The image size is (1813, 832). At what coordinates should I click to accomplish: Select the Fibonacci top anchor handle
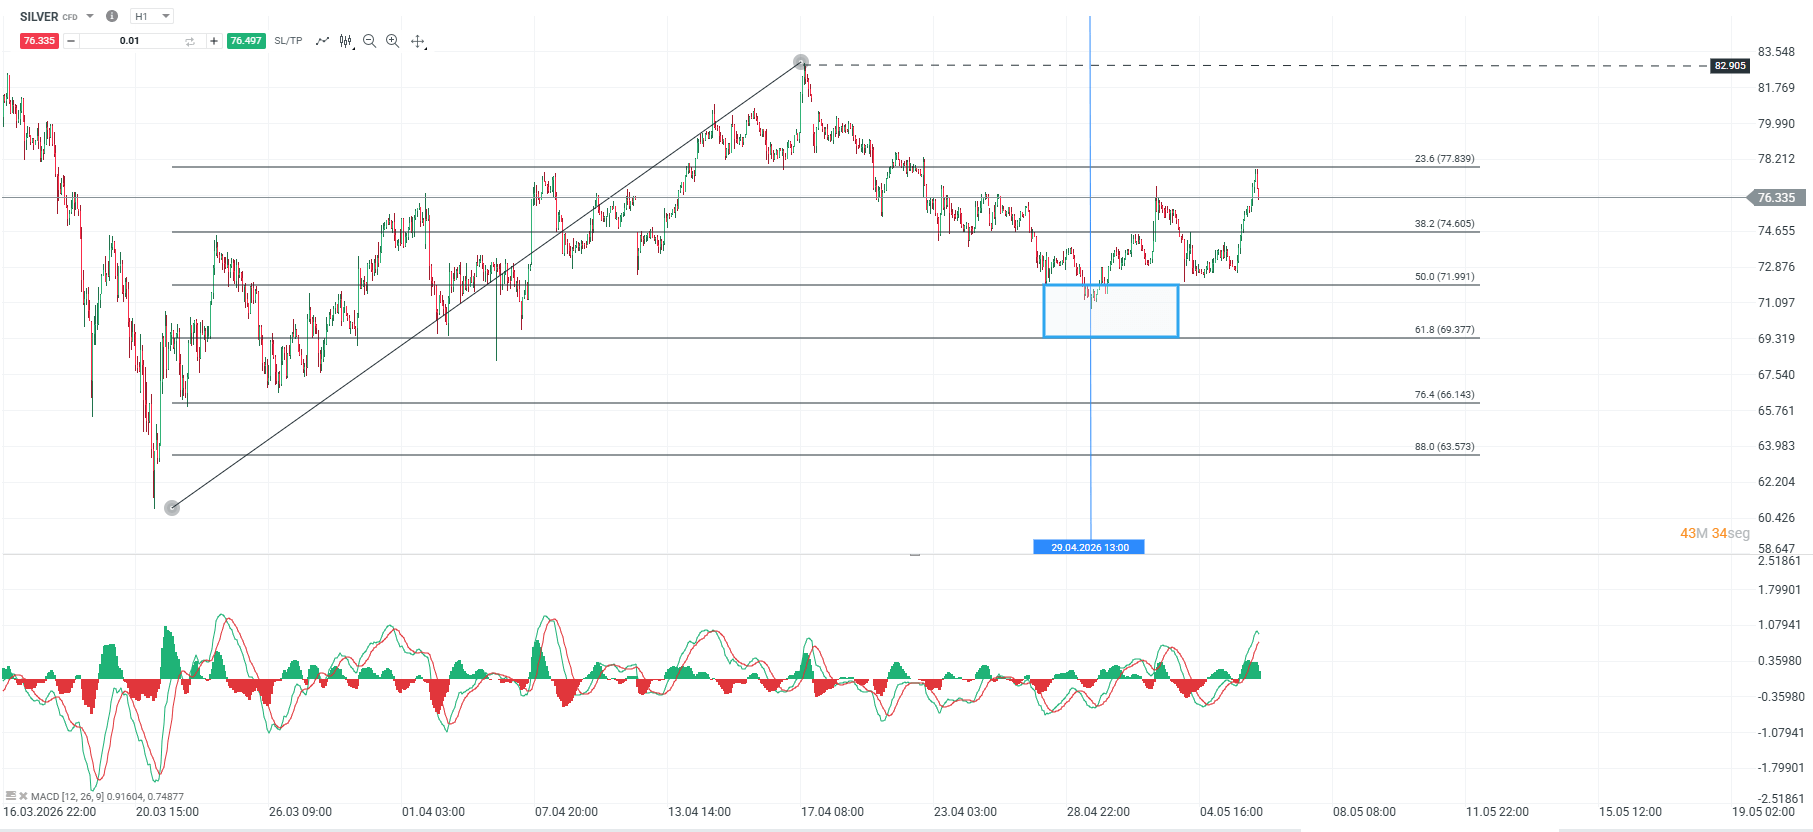click(x=800, y=62)
